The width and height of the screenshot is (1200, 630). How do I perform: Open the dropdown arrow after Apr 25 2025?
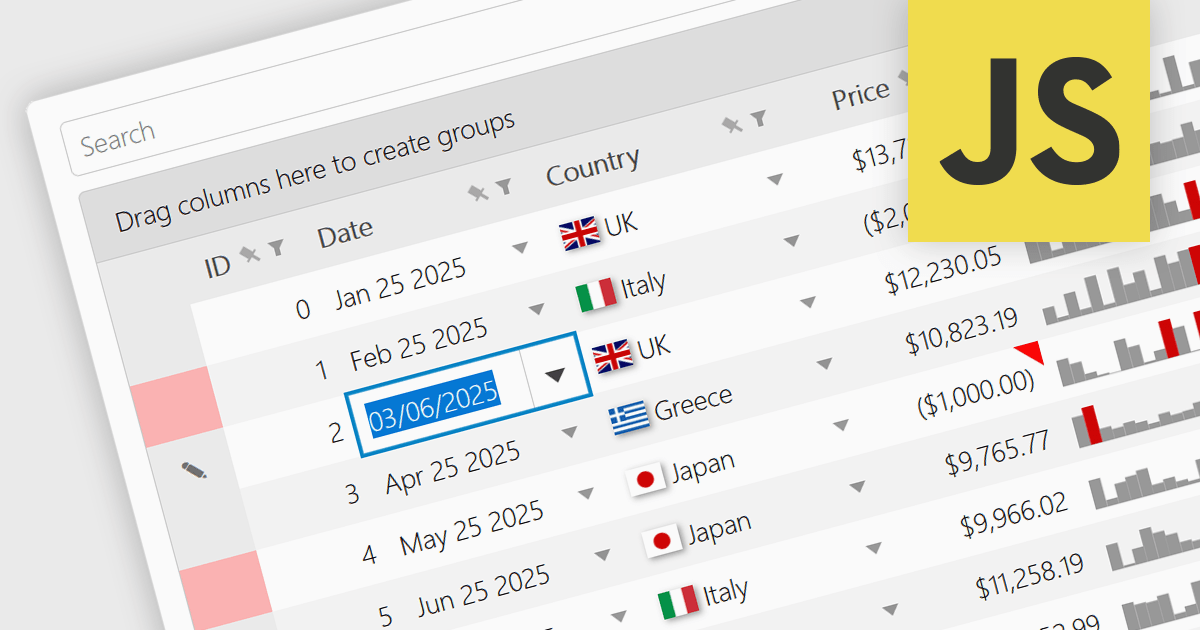click(569, 432)
